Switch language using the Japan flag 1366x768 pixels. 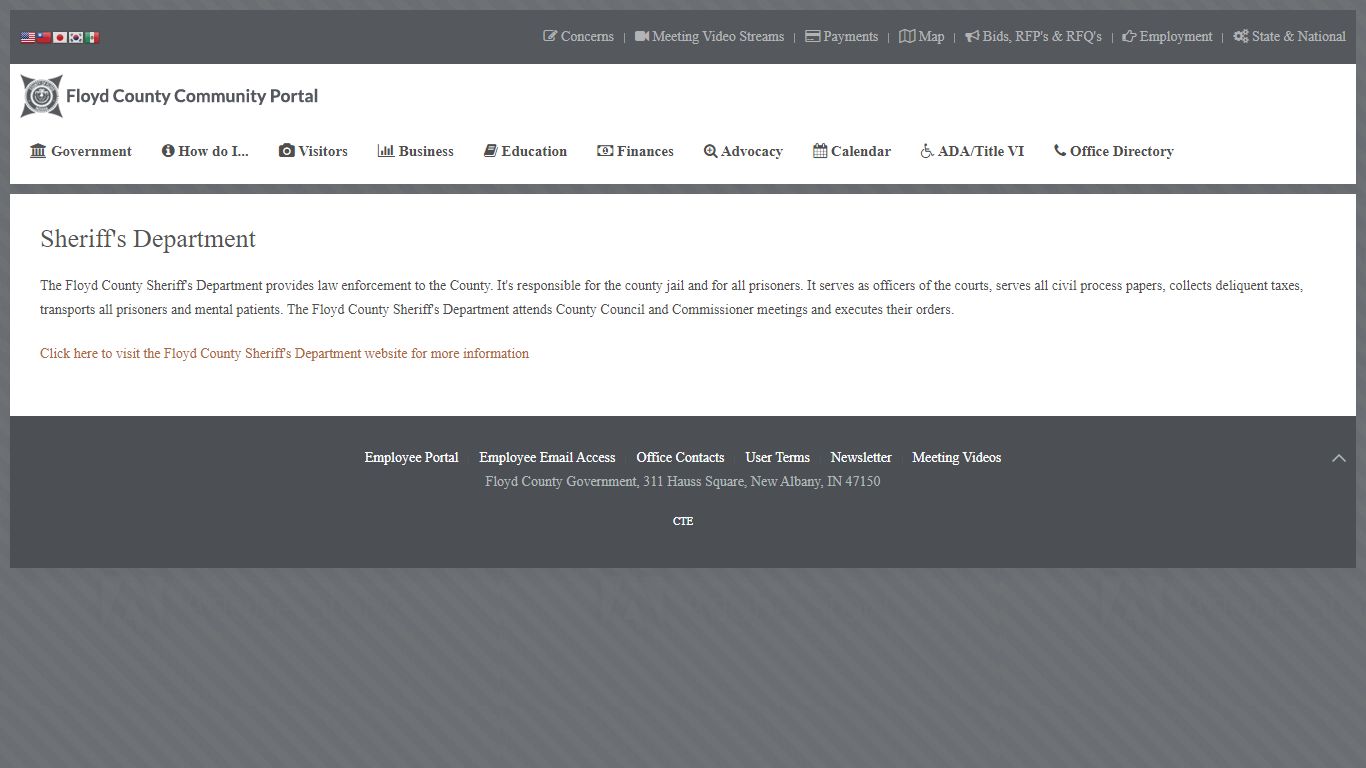60,37
